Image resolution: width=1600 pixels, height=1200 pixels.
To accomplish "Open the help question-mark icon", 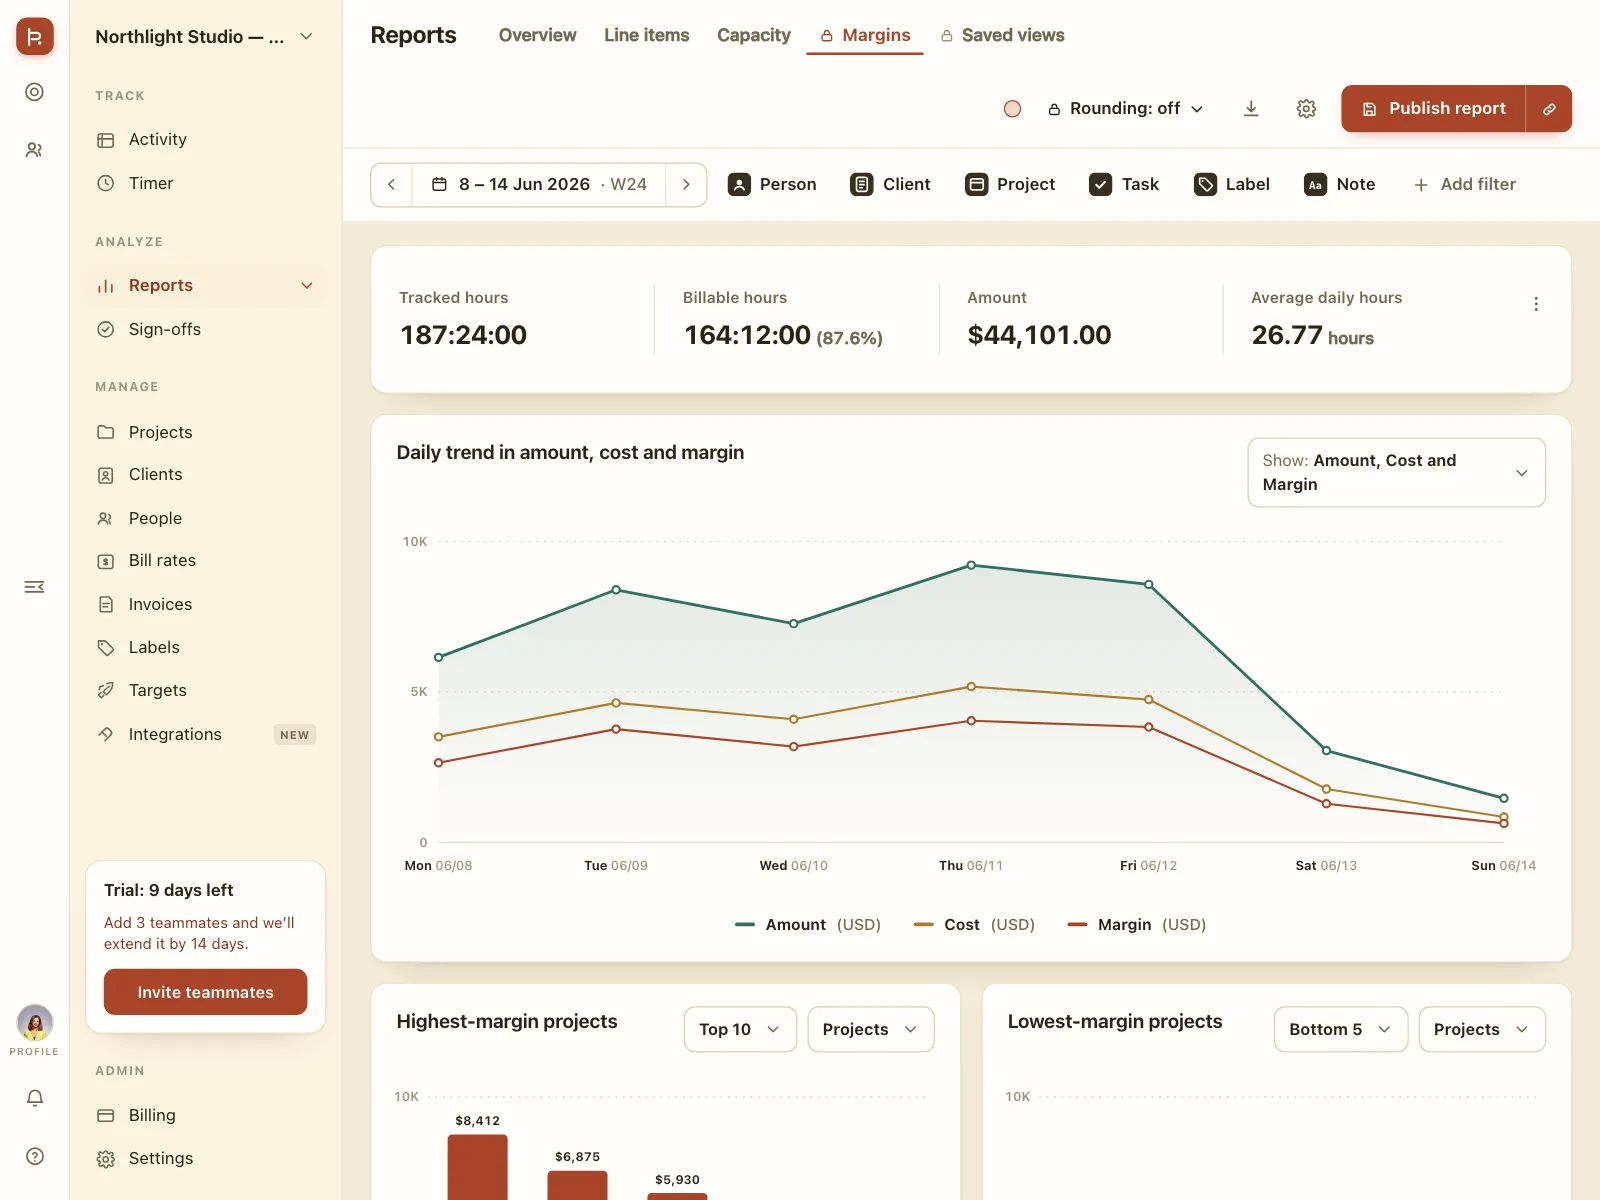I will click(x=35, y=1157).
